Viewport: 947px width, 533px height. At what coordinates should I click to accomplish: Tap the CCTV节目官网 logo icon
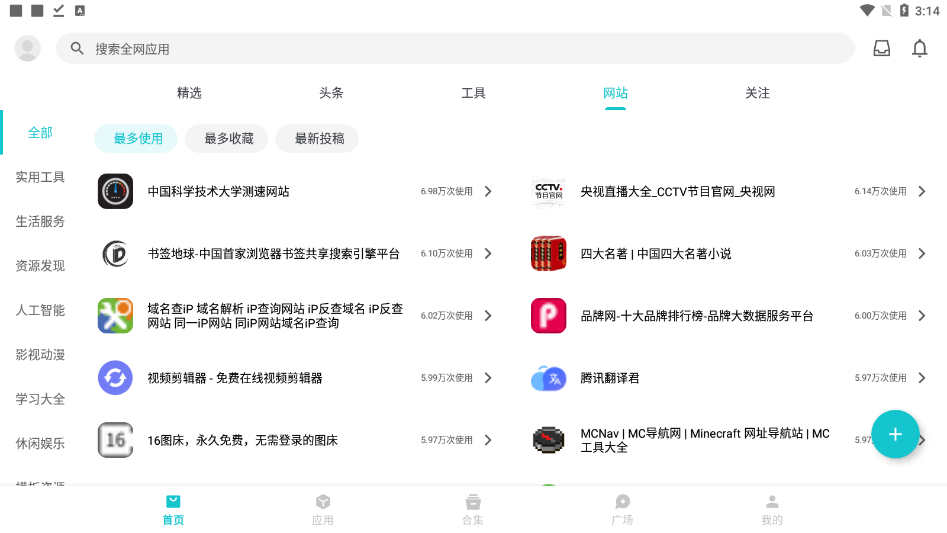548,191
